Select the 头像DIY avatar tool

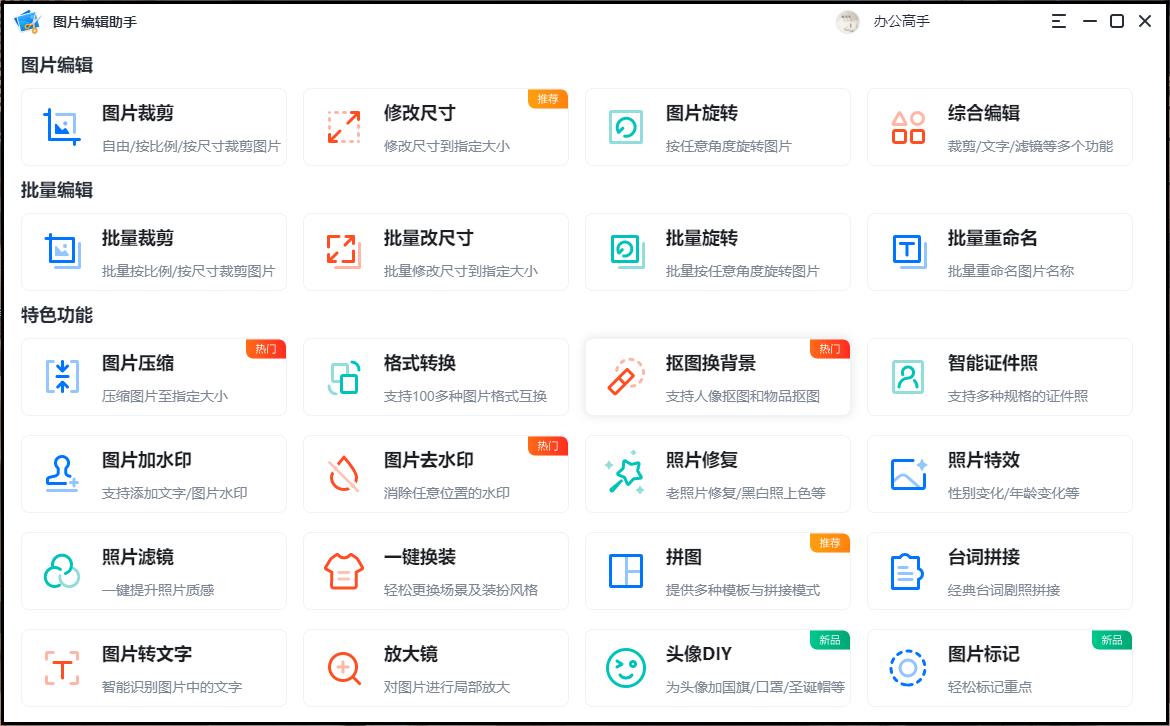coord(718,666)
